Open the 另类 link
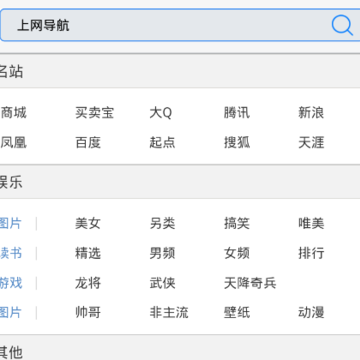This screenshot has height=360, width=360. pyautogui.click(x=162, y=223)
